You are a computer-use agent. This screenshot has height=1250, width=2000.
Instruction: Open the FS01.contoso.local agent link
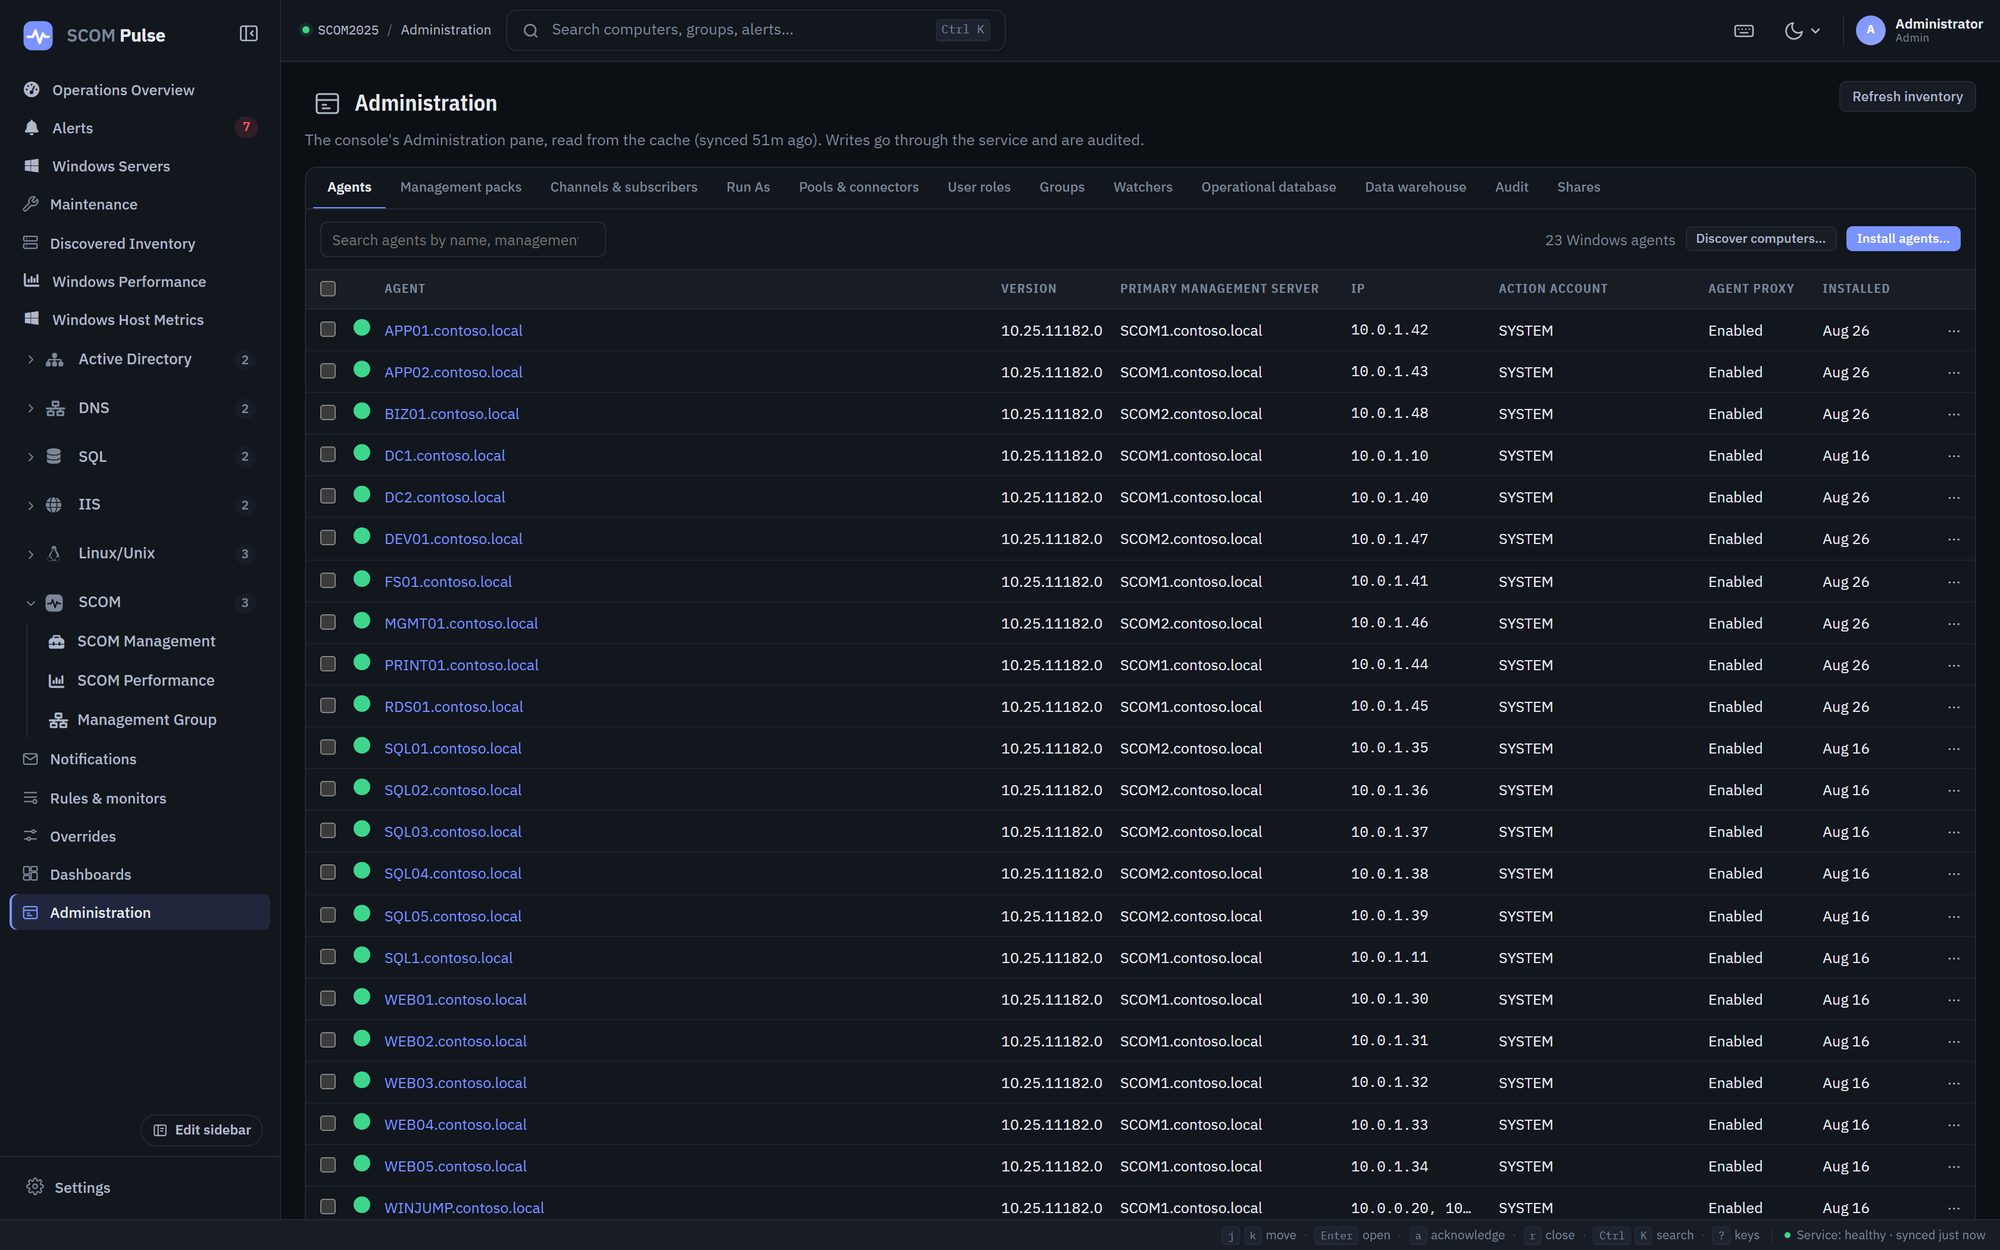click(x=448, y=581)
